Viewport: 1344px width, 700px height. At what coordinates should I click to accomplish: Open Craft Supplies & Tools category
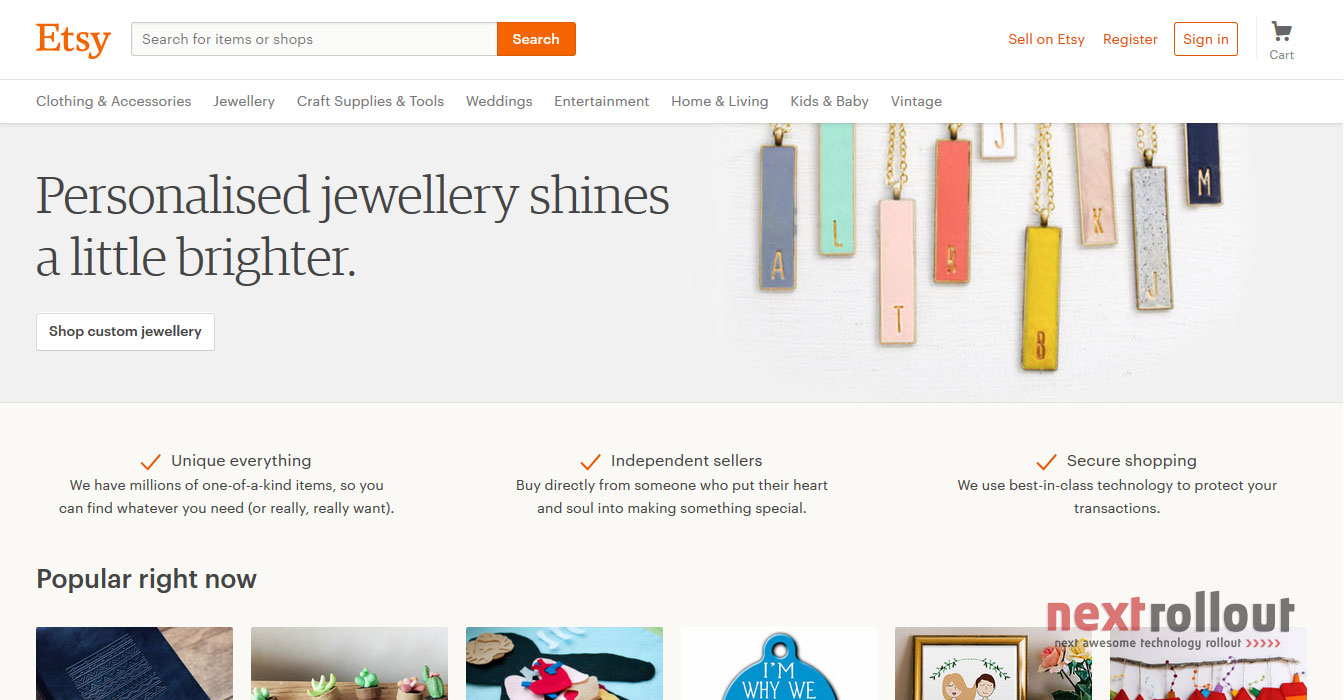[x=370, y=101]
